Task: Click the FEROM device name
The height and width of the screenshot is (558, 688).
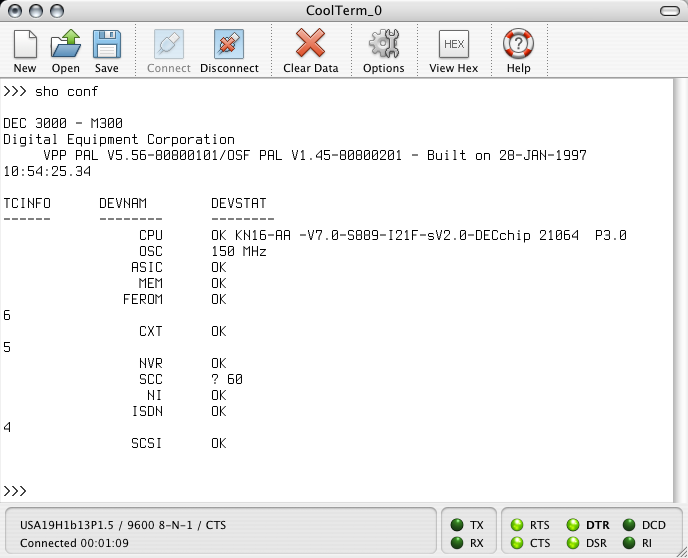Action: point(143,299)
